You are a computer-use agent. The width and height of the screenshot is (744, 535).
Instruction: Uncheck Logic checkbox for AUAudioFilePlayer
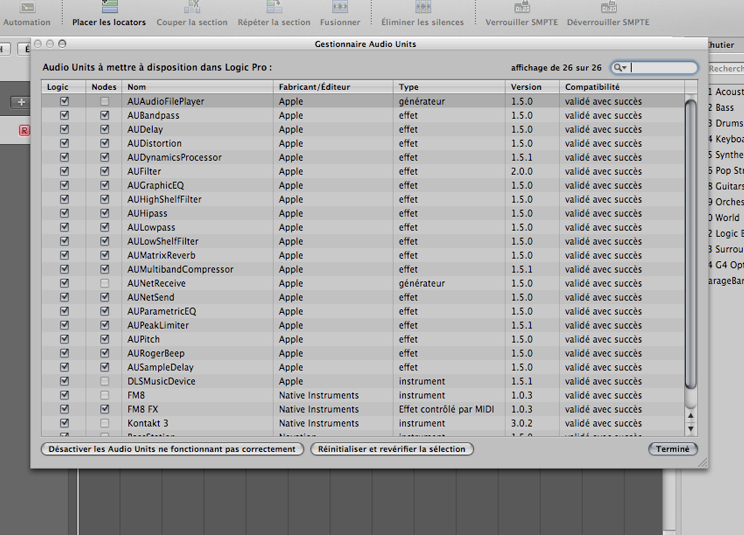point(65,101)
